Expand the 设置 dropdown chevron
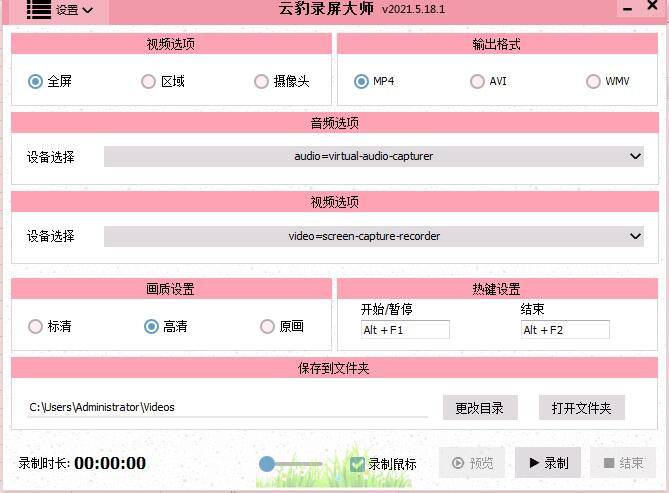Image resolution: width=669 pixels, height=493 pixels. (87, 10)
